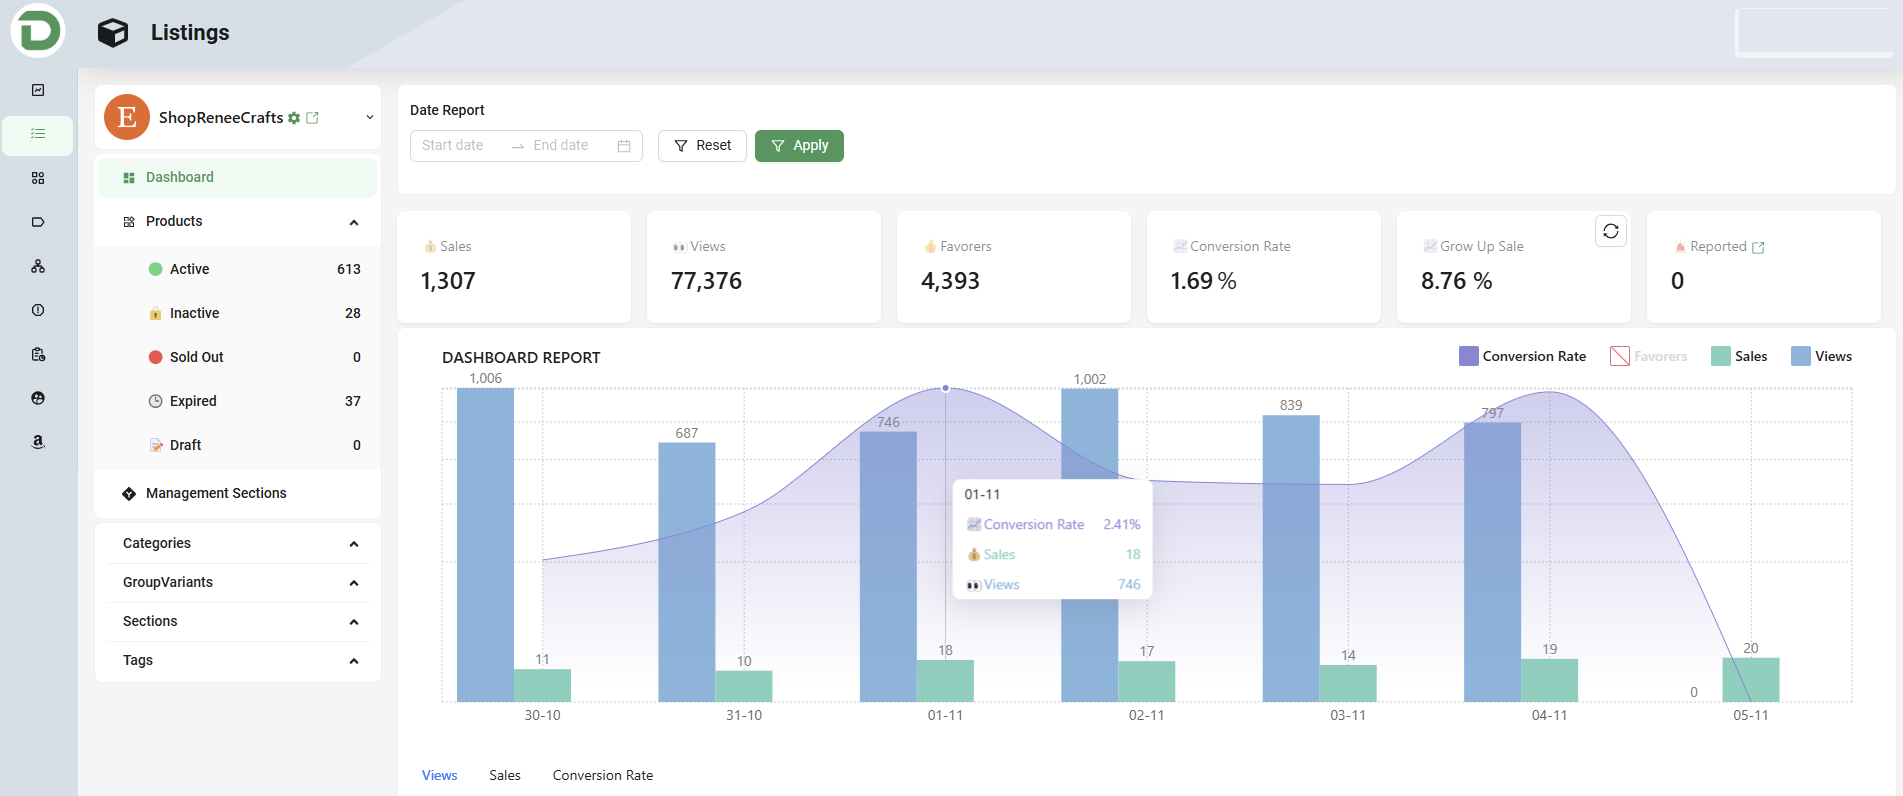Open the Amazon sidebar icon
The width and height of the screenshot is (1903, 796).
click(x=38, y=442)
